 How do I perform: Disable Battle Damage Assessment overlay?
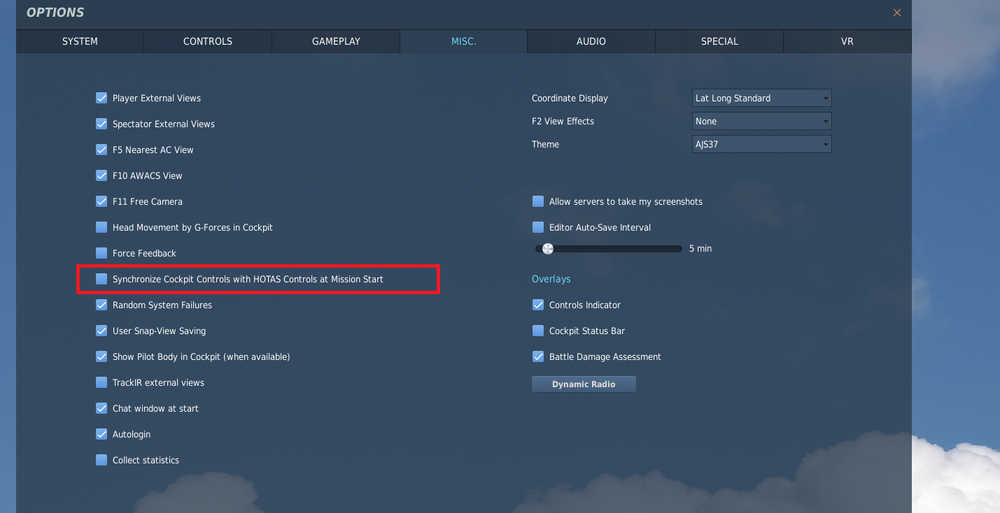click(x=538, y=357)
